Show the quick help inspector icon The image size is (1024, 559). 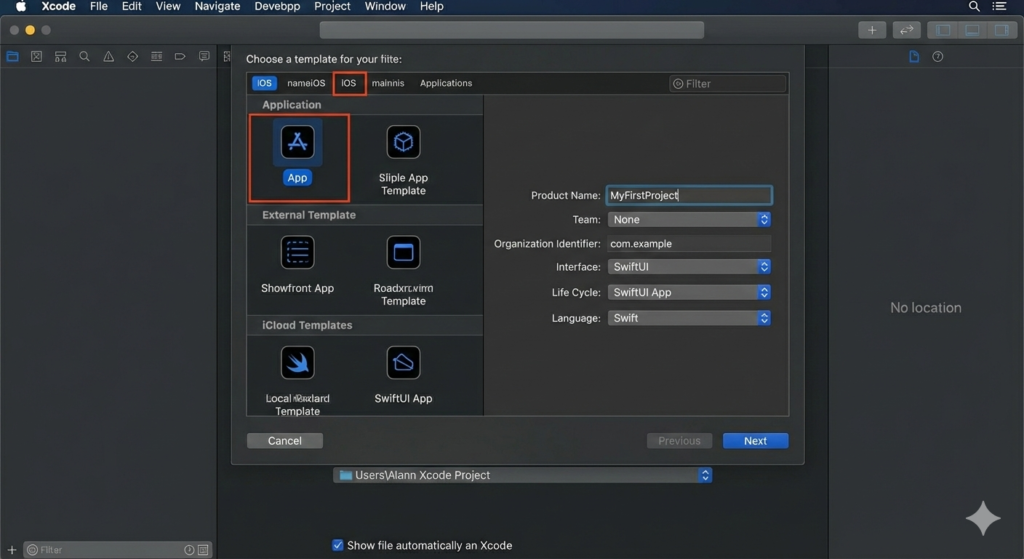(938, 56)
